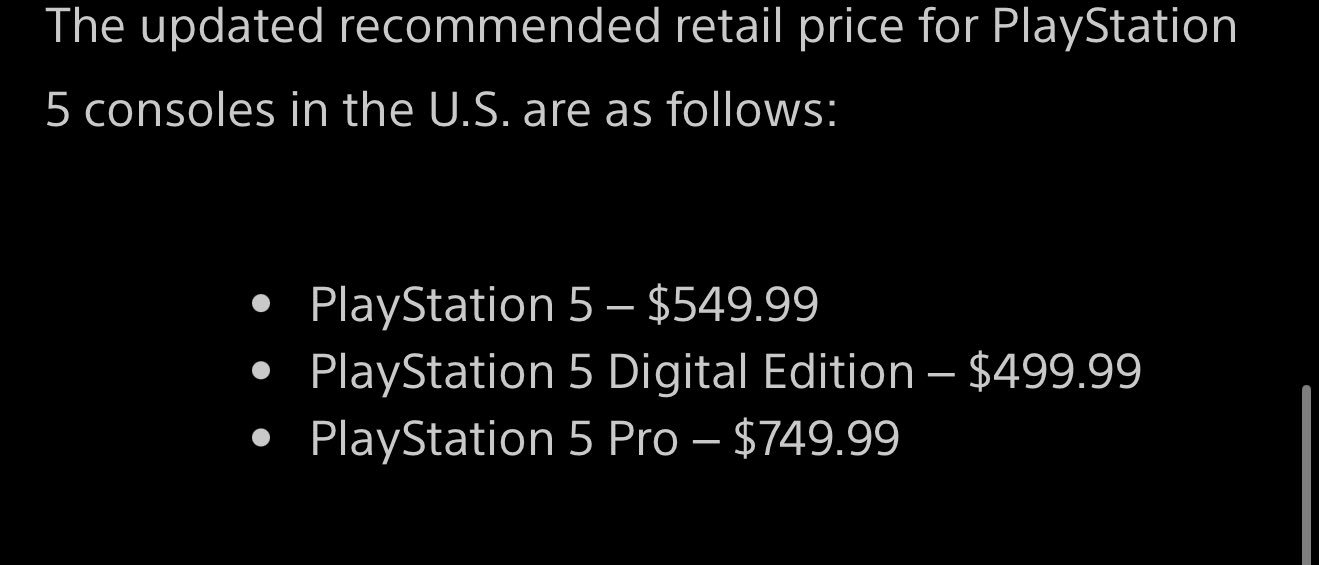The height and width of the screenshot is (565, 1319).
Task: Click "PlayStation" at the end of the first line
Action: (1115, 27)
